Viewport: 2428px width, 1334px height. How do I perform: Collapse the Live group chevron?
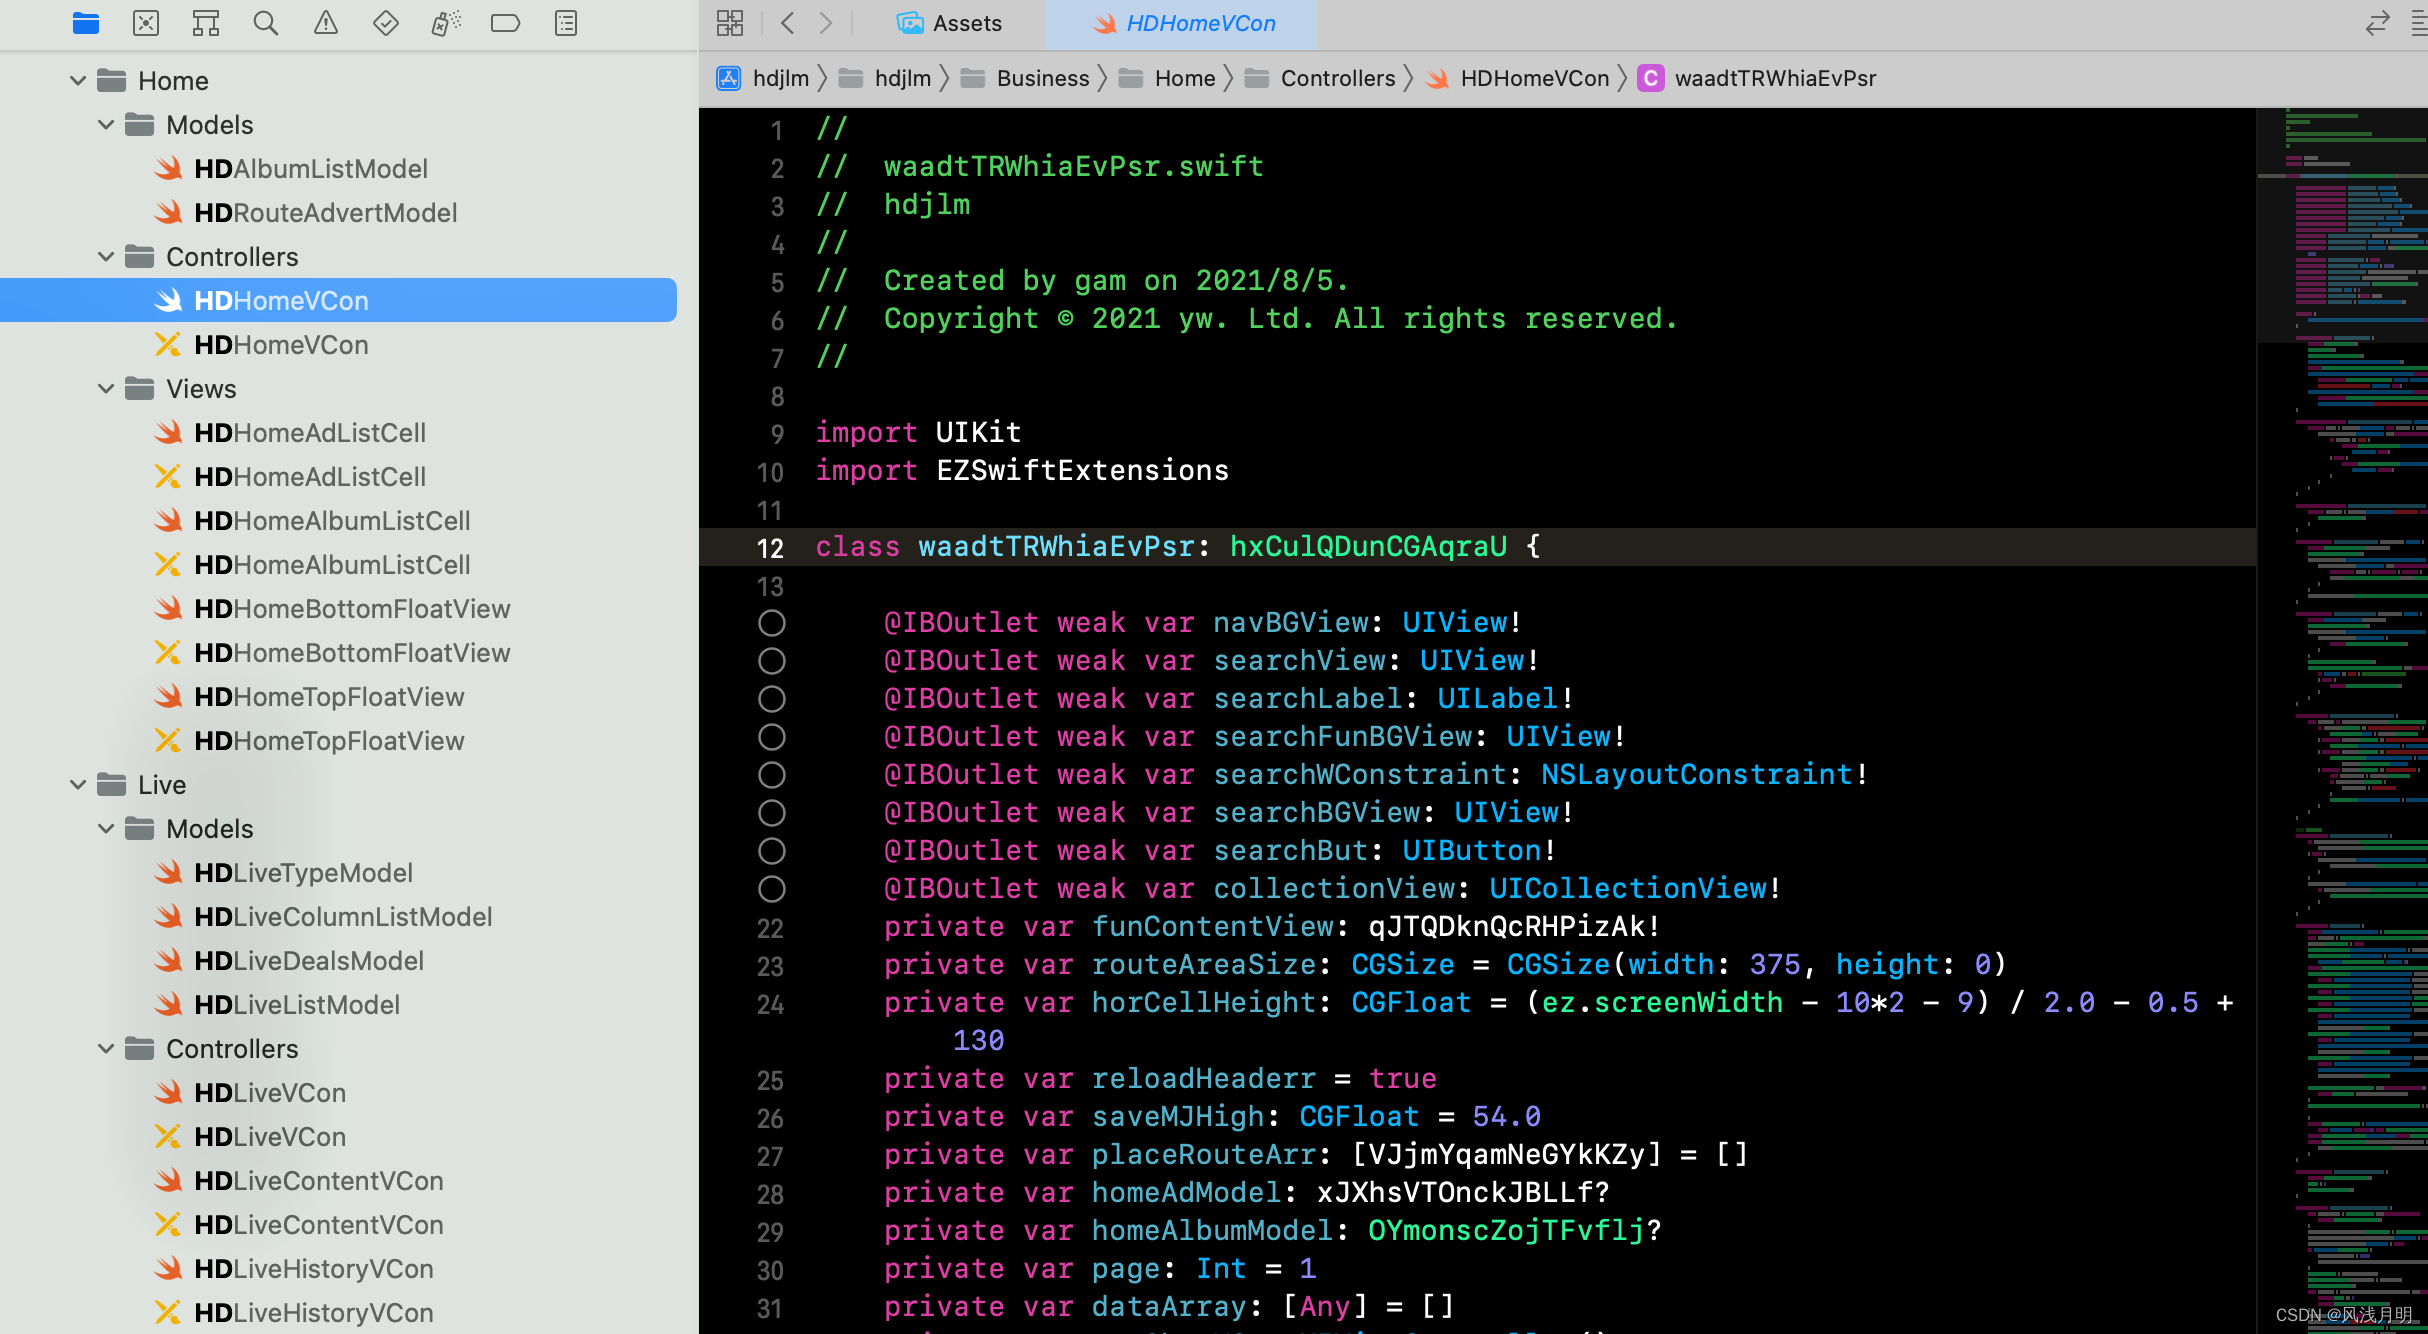pyautogui.click(x=78, y=784)
